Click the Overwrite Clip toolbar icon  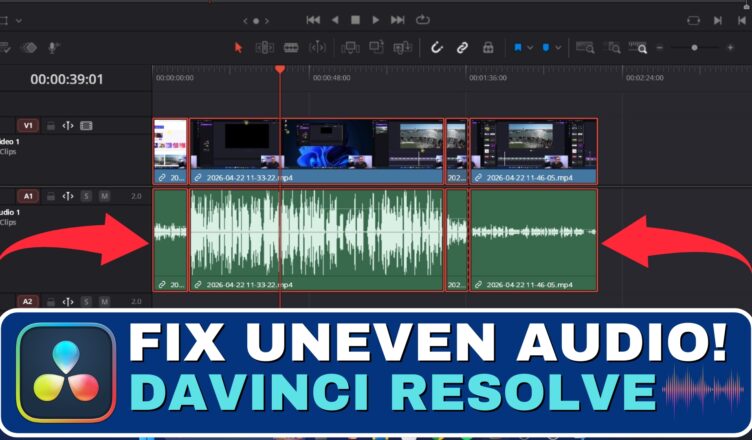click(376, 47)
